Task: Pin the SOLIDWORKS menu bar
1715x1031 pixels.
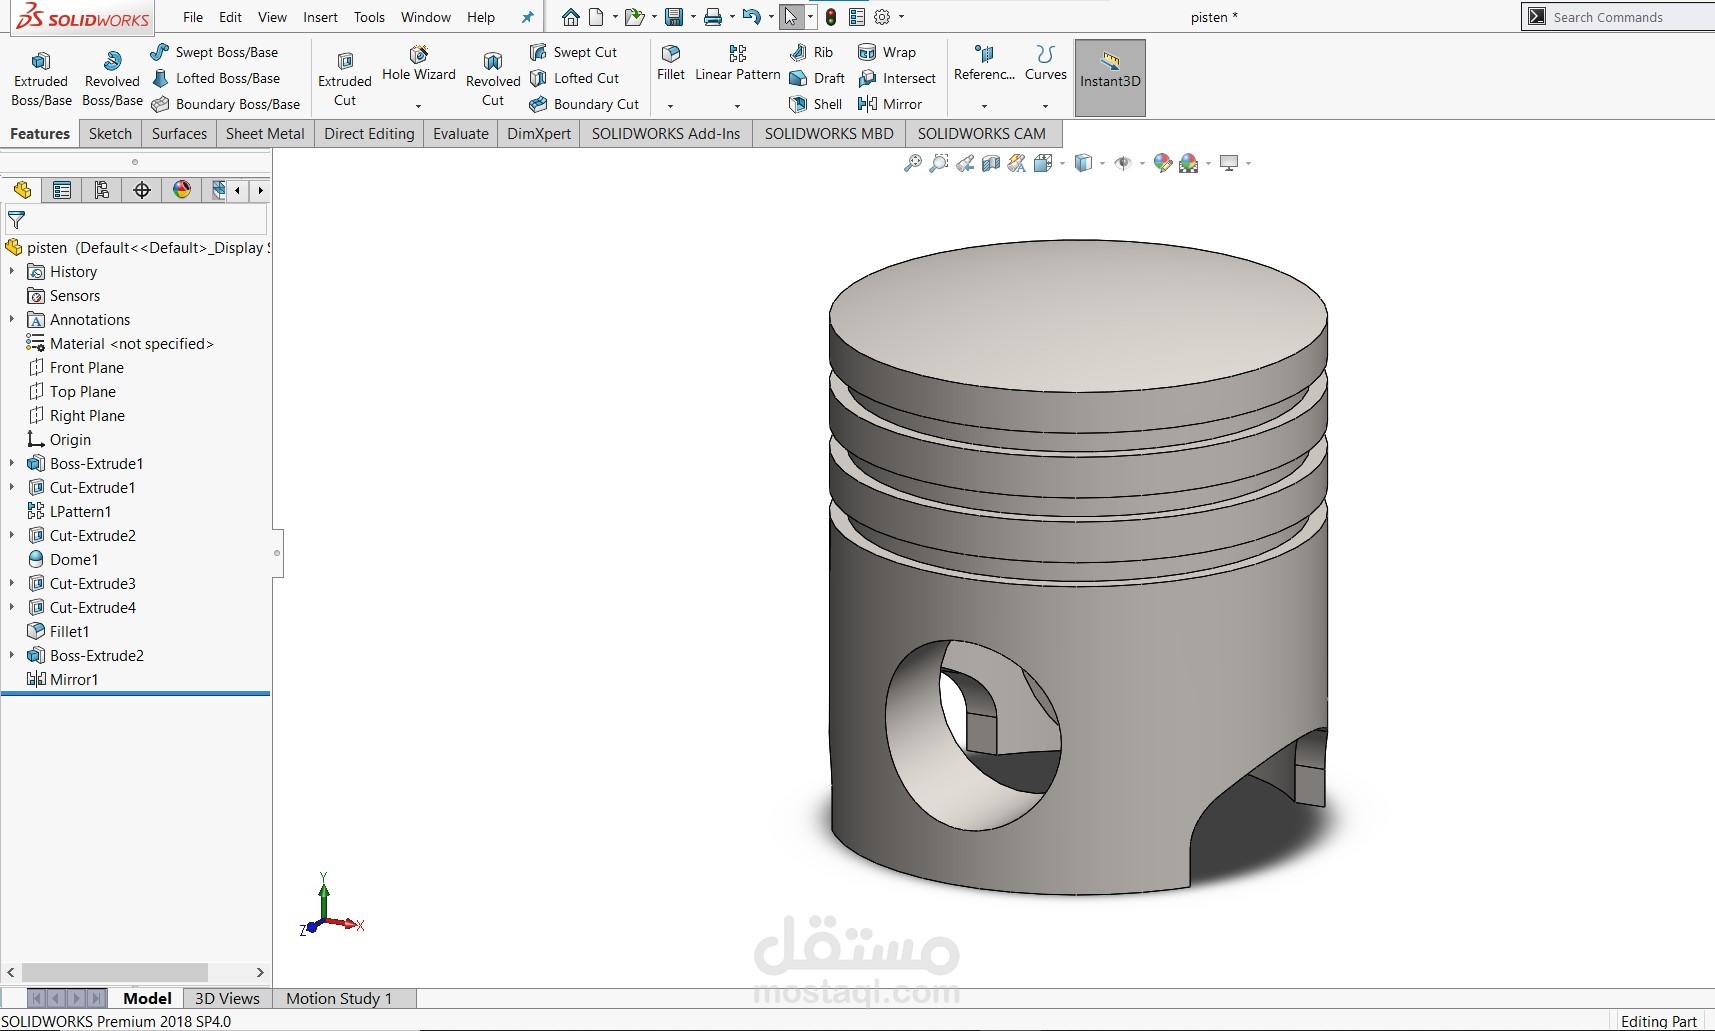Action: tap(528, 17)
